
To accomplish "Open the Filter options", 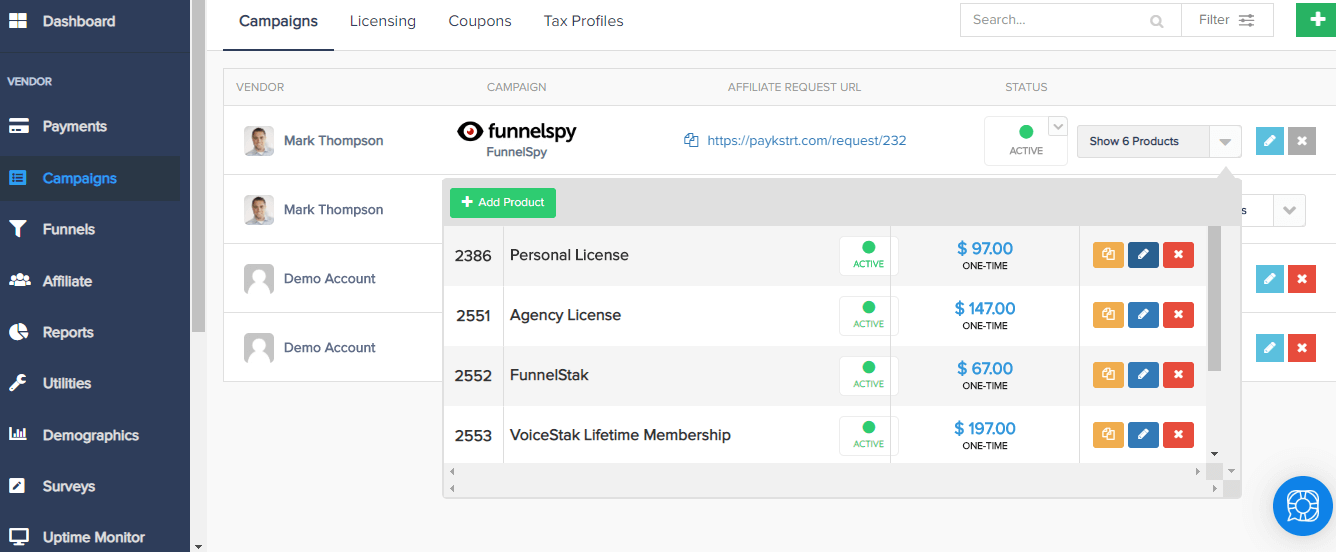I will click(x=1227, y=20).
